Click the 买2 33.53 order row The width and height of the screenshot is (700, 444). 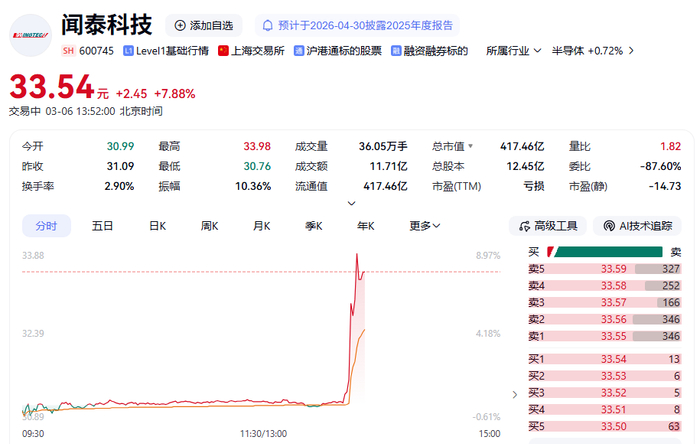pyautogui.click(x=604, y=376)
